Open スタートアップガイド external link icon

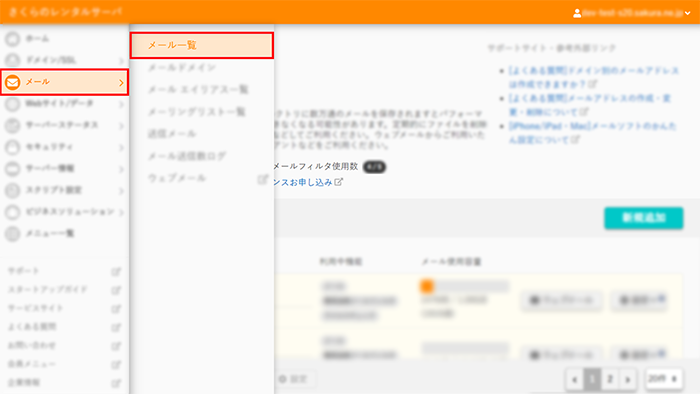click(116, 290)
